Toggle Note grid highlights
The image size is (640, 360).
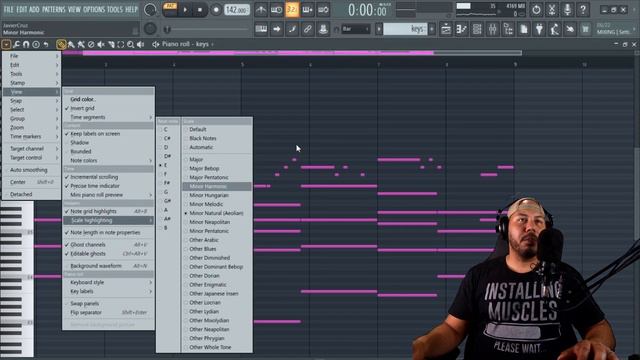(x=109, y=211)
